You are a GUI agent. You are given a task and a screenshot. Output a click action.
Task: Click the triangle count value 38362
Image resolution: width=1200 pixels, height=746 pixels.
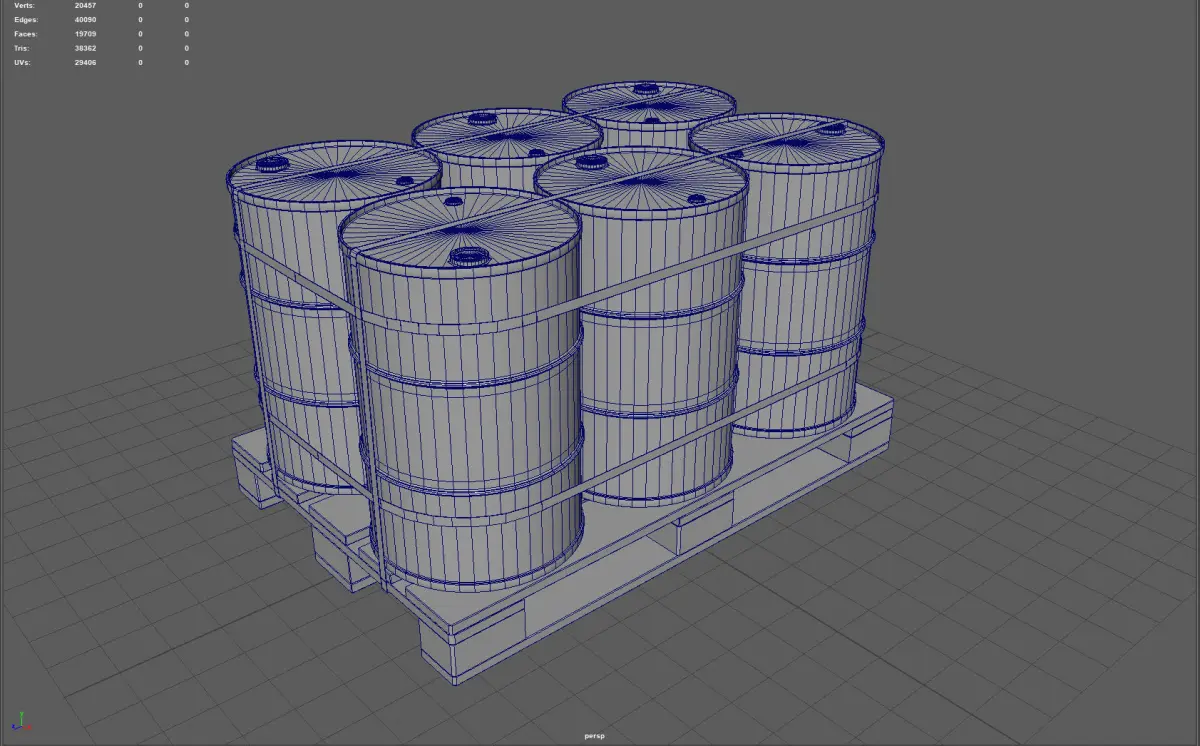[85, 48]
